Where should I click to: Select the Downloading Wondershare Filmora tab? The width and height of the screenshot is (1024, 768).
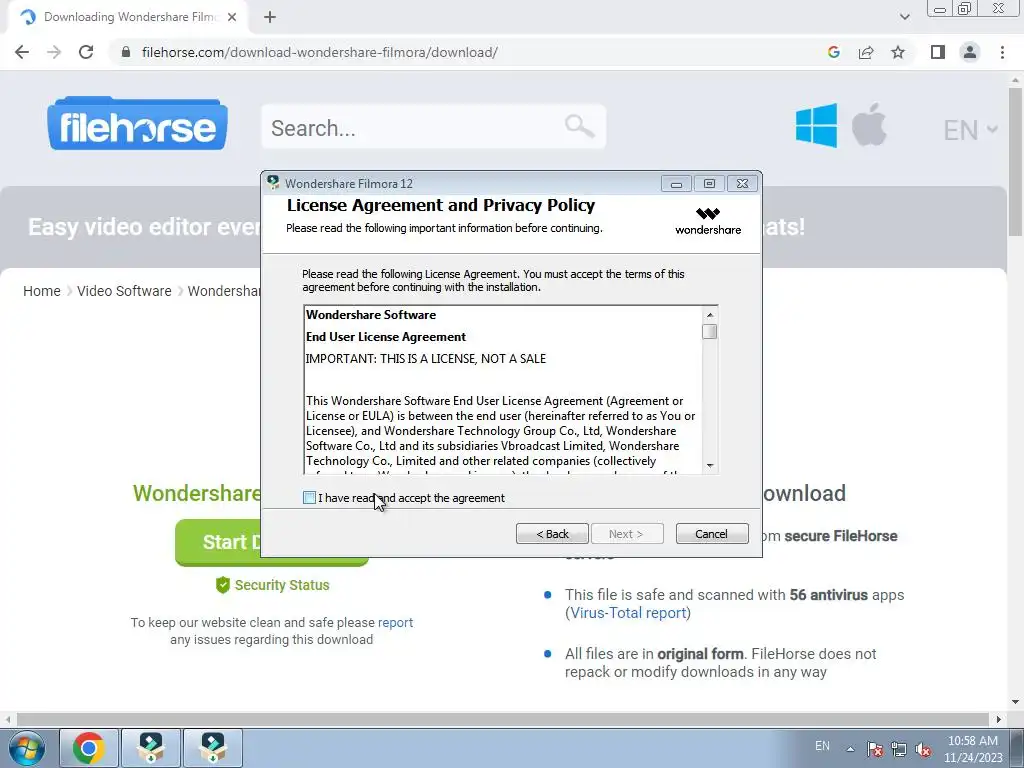click(127, 17)
